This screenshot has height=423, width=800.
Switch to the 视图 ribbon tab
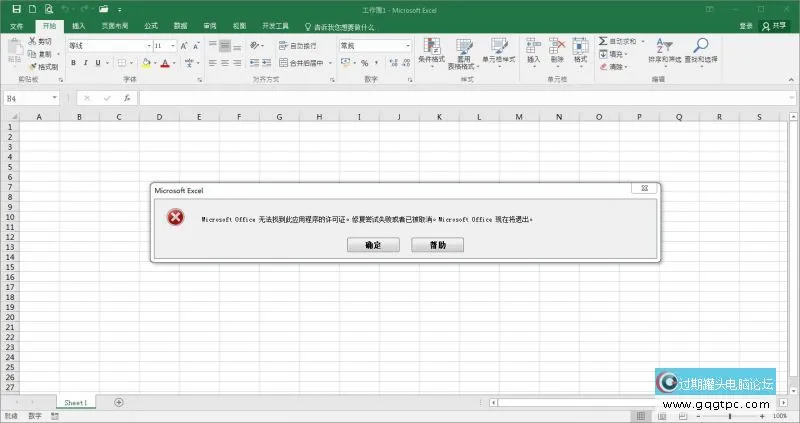coord(239,26)
